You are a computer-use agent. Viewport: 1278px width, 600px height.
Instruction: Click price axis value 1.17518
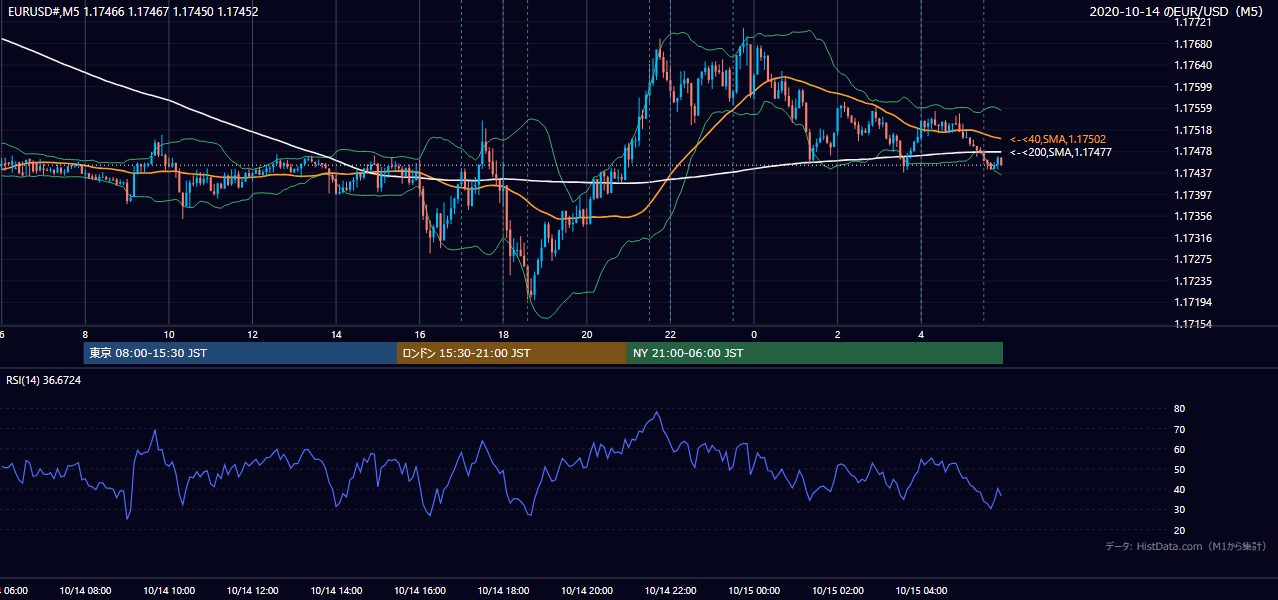1193,130
